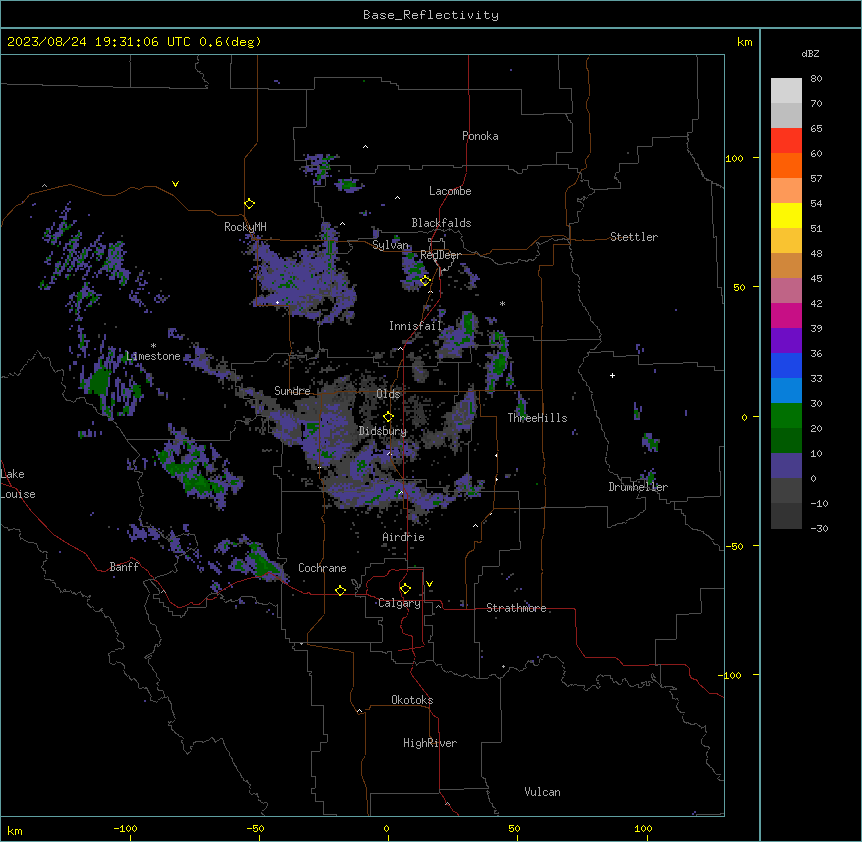Click the Didsbury town label

click(383, 431)
